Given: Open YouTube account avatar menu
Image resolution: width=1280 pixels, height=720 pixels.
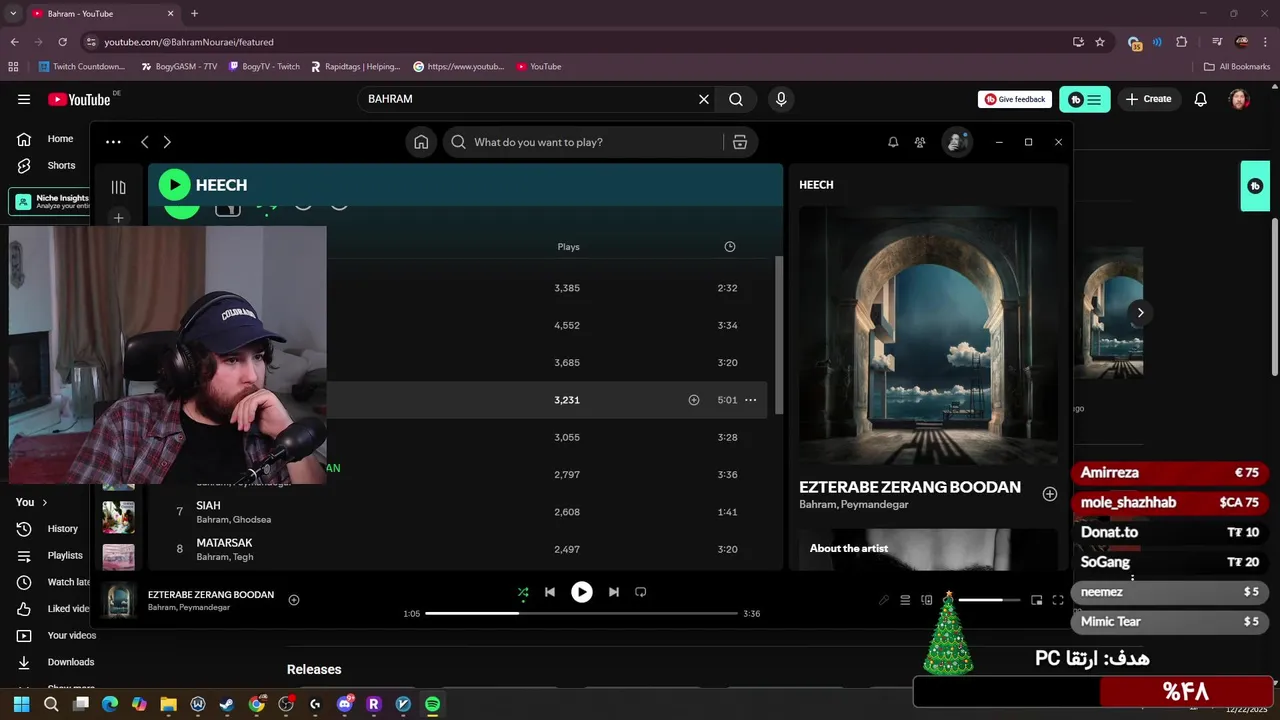Looking at the screenshot, I should pos(1239,99).
